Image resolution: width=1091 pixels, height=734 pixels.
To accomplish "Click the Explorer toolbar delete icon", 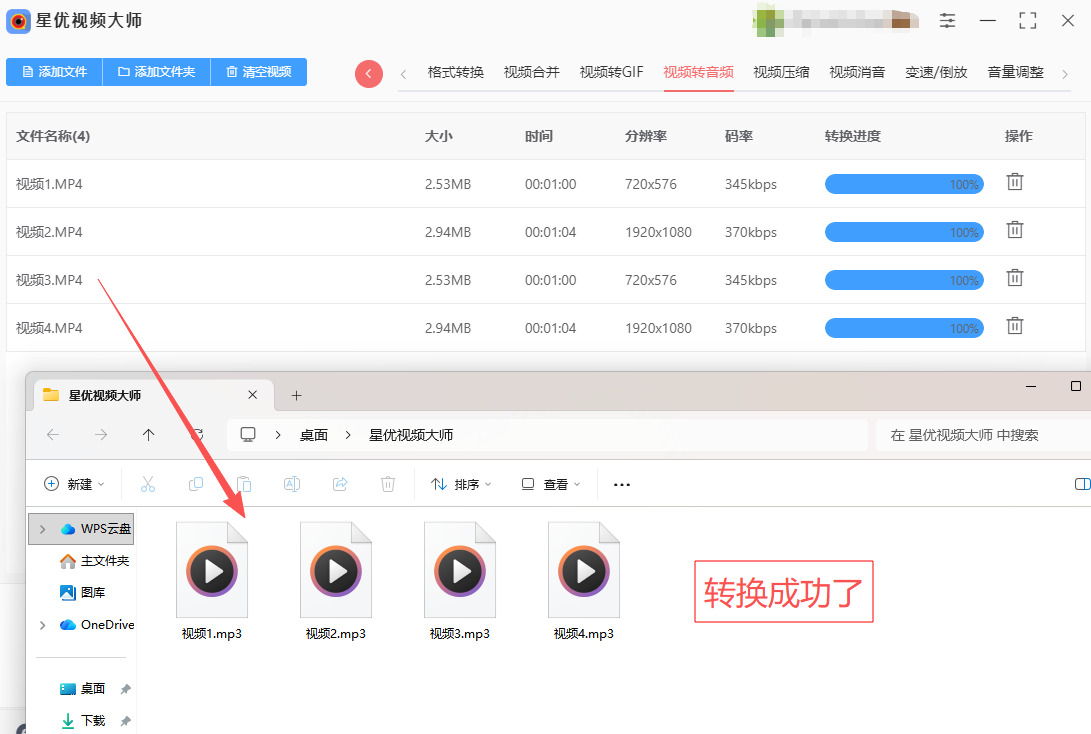I will coord(388,484).
